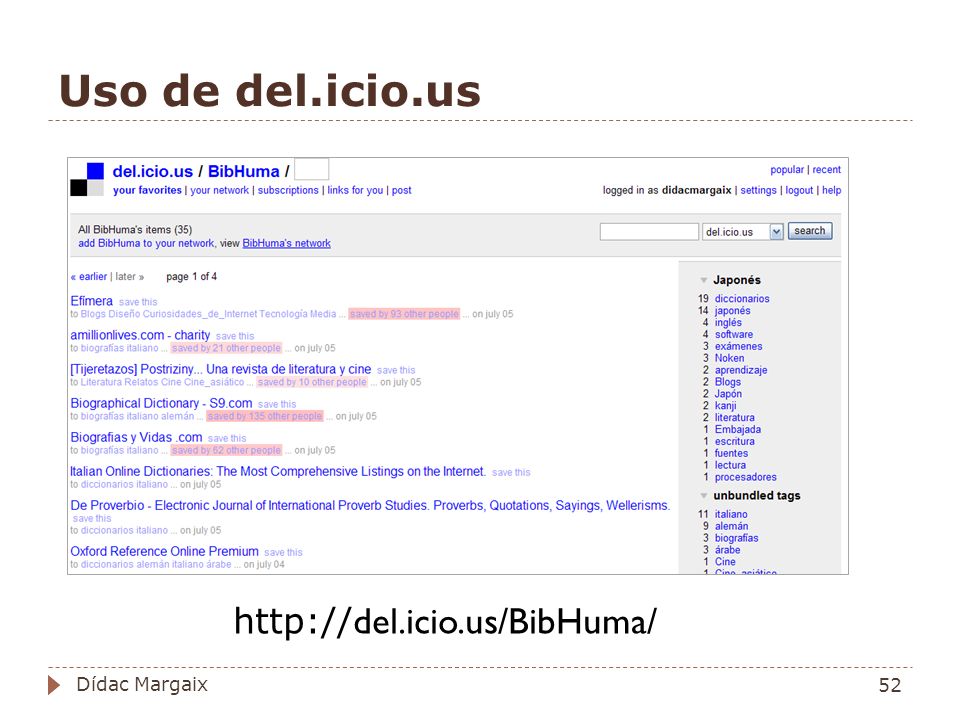This screenshot has height=720, width=960.
Task: Open your network page
Action: (219, 190)
